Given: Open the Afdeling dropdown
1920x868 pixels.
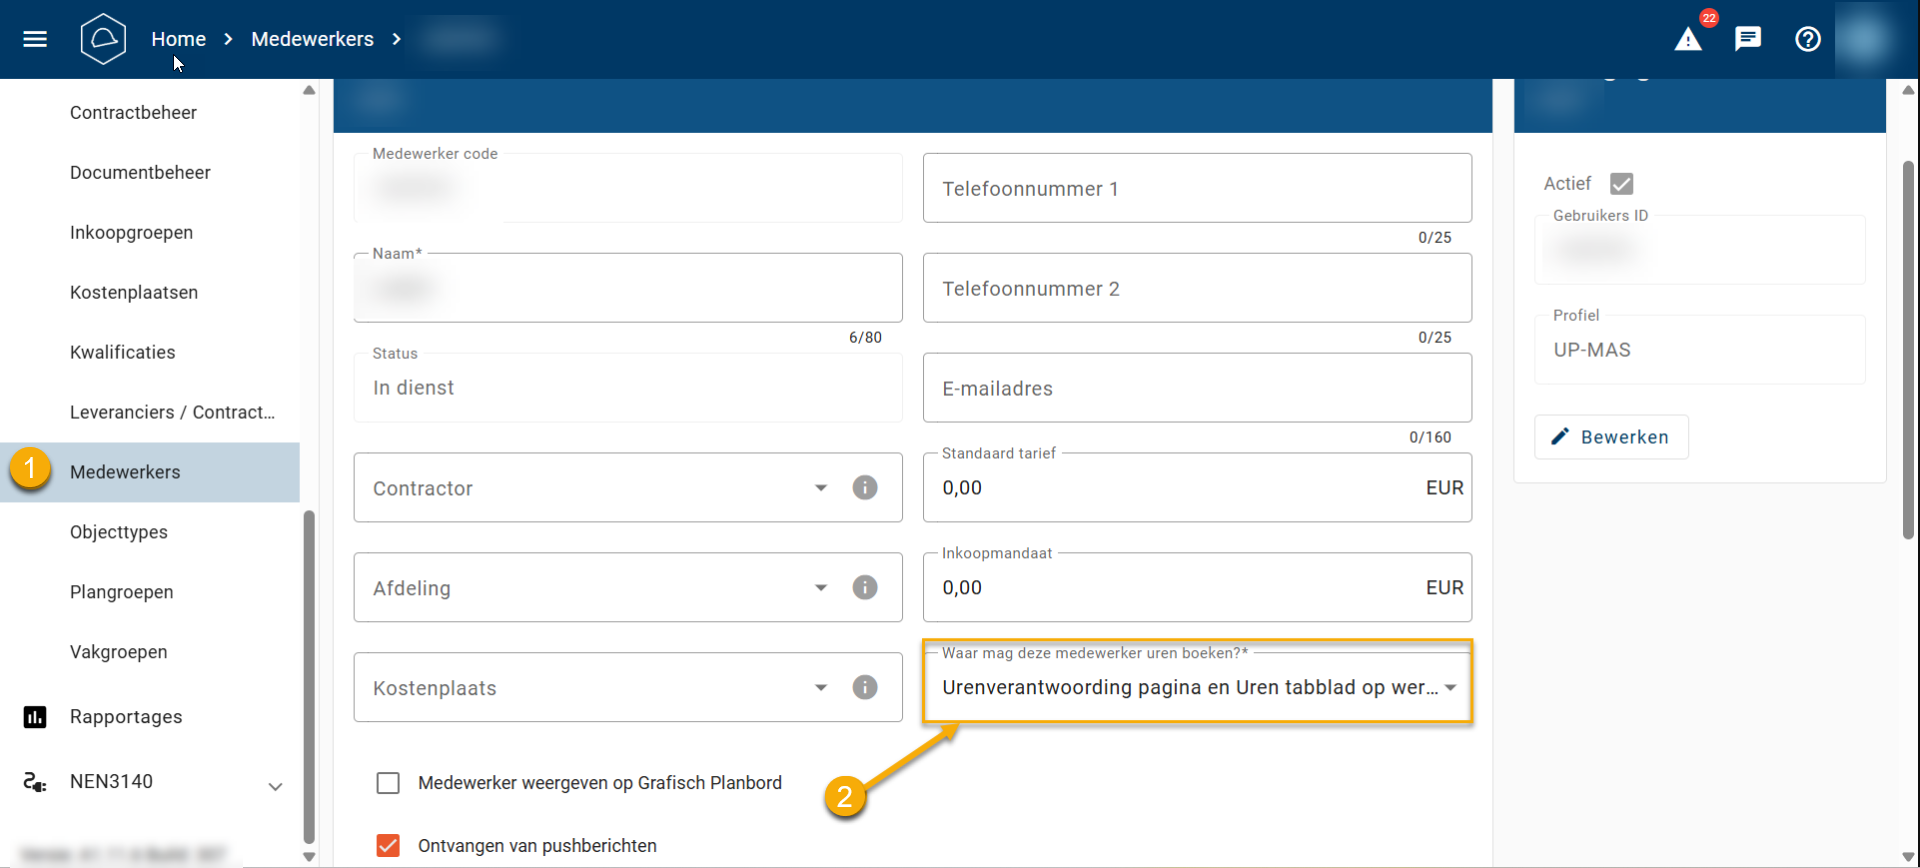Looking at the screenshot, I should [x=600, y=588].
